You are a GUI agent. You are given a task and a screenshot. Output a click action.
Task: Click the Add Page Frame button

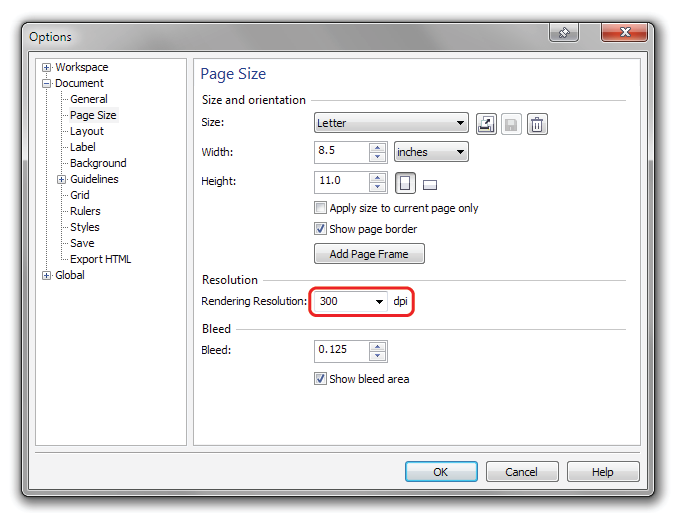point(369,254)
